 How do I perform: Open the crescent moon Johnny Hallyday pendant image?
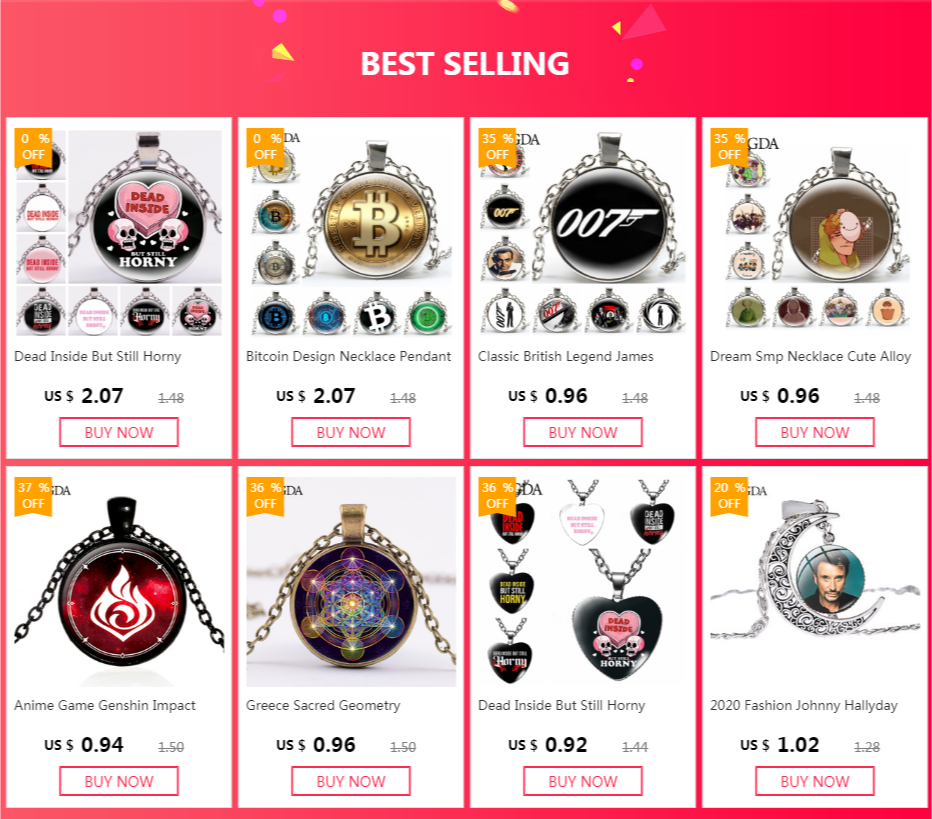815,582
